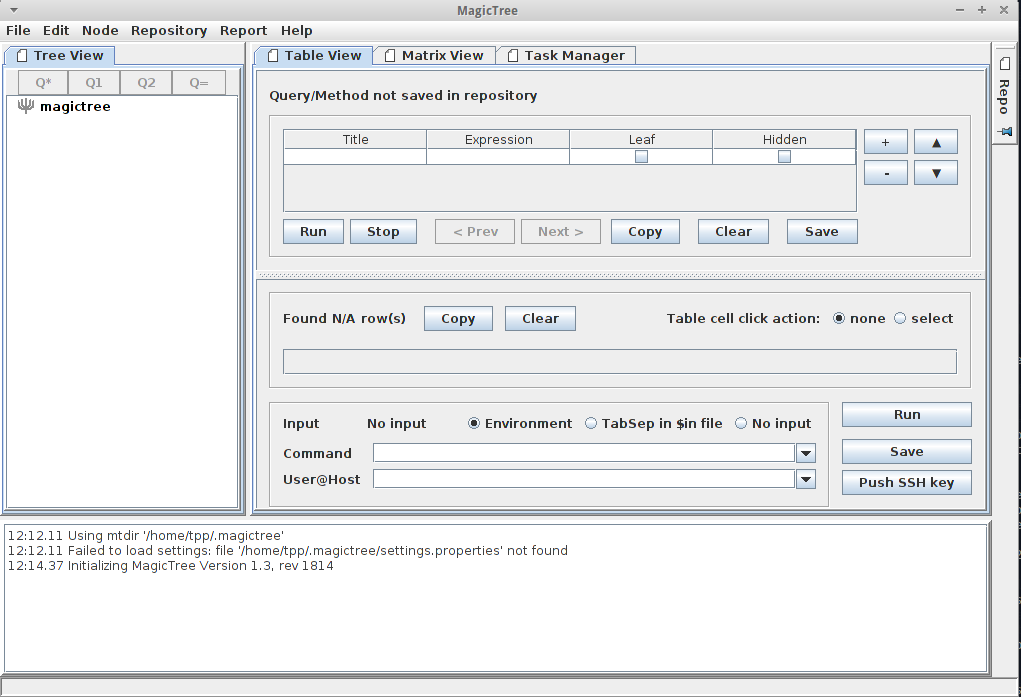Click the 'Failed to load settings' log line
Screen dimensions: 1021x697
288,550
